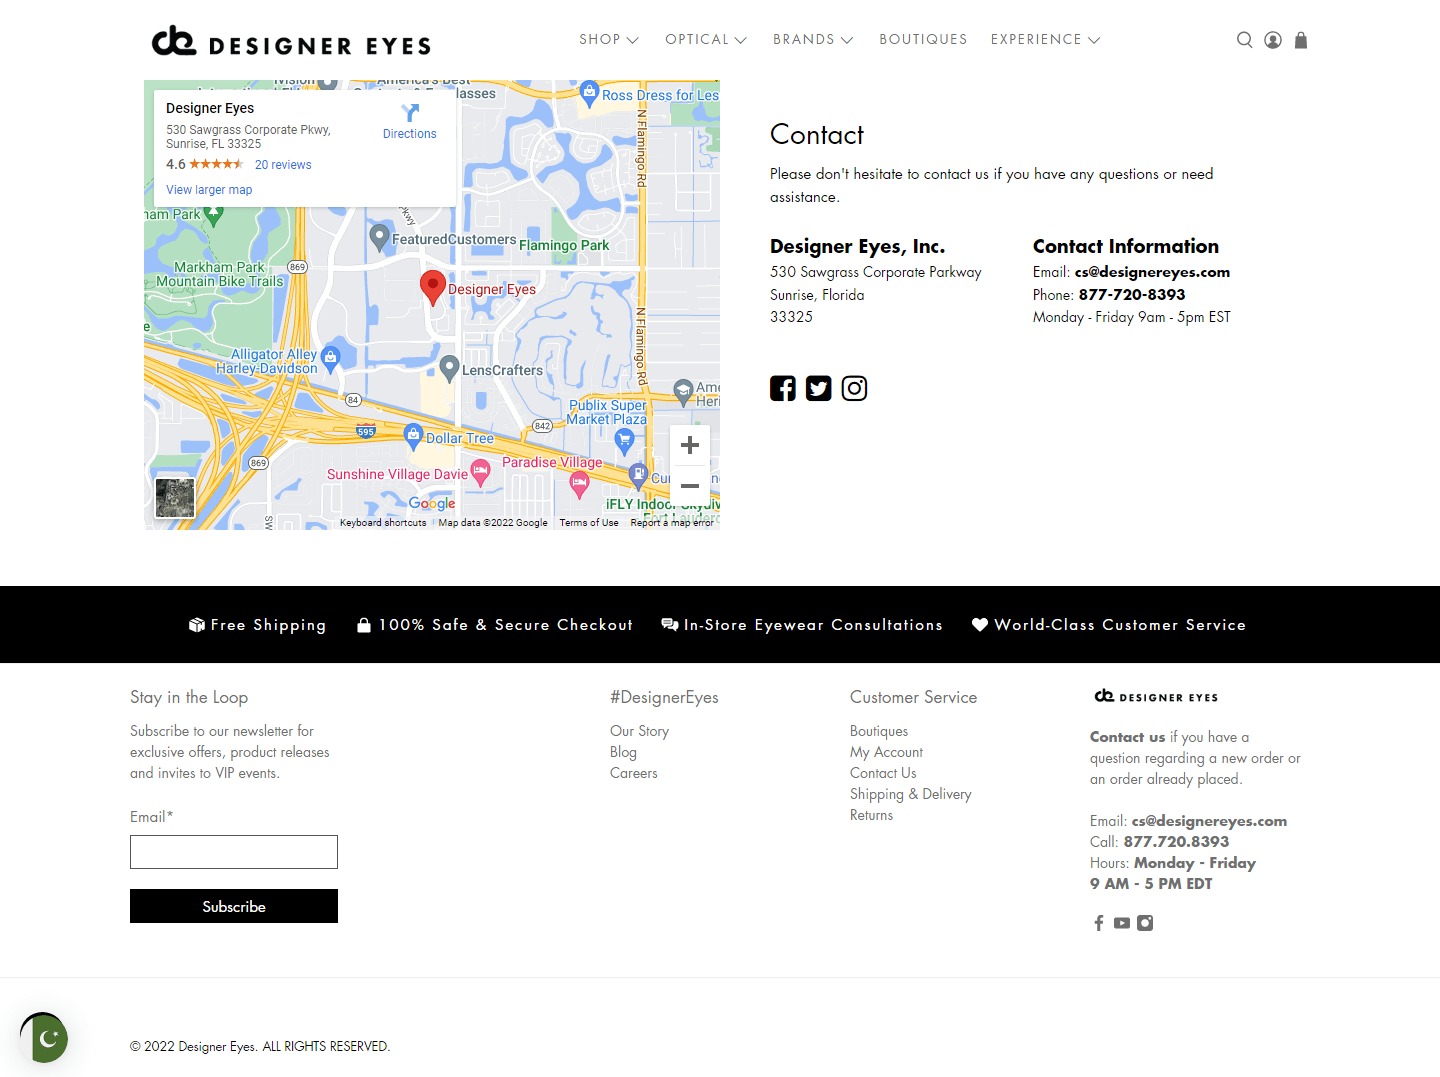This screenshot has height=1077, width=1440.
Task: Open Shipping & Delivery footer link
Action: pyautogui.click(x=910, y=794)
